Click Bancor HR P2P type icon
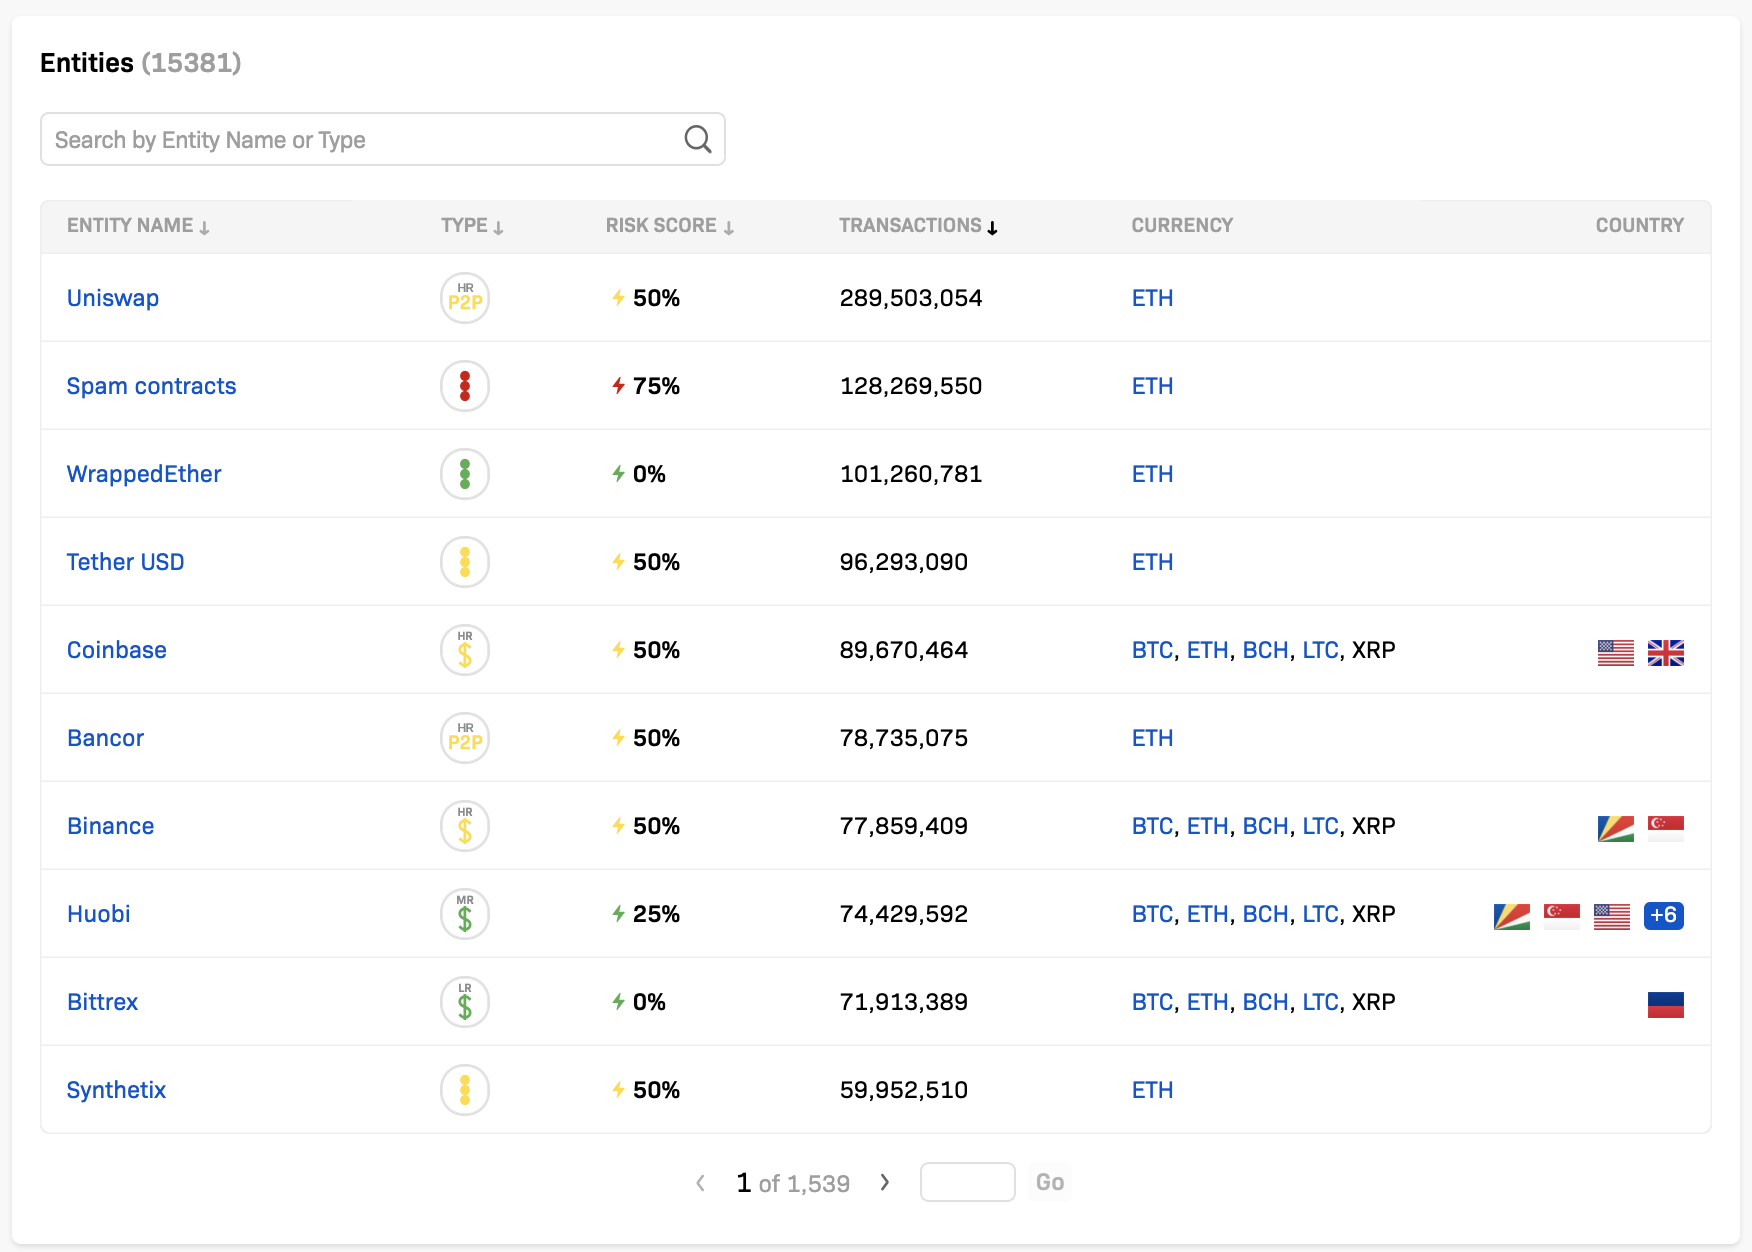 point(465,738)
